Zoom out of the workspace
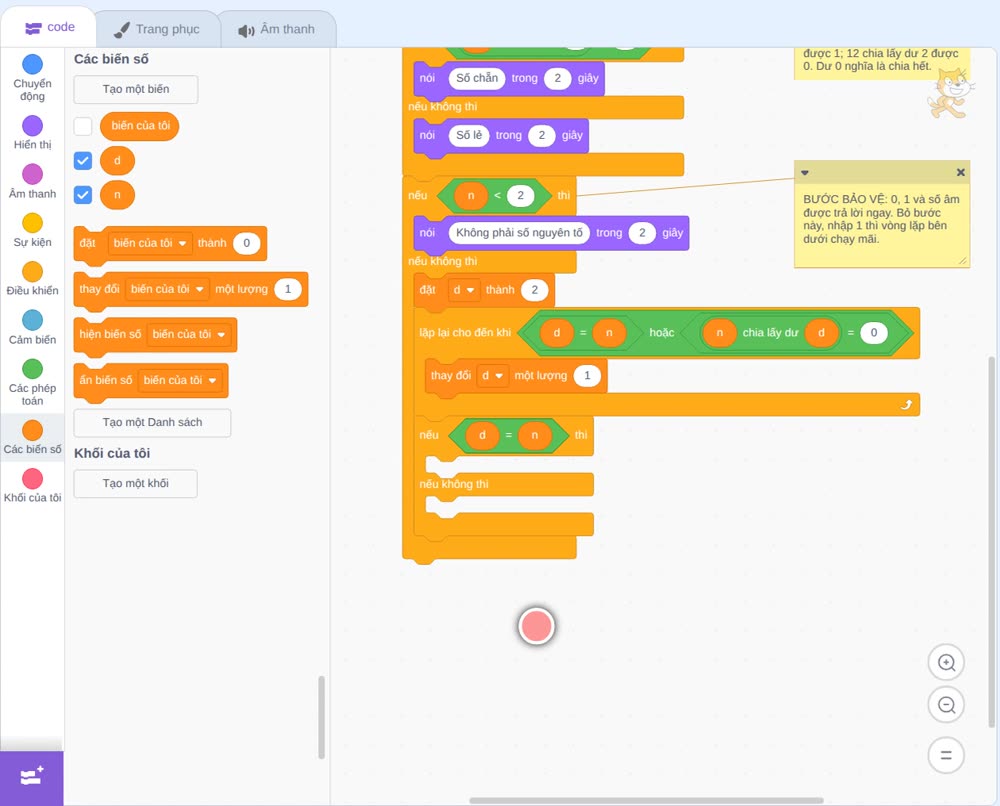1000x806 pixels. [x=946, y=705]
